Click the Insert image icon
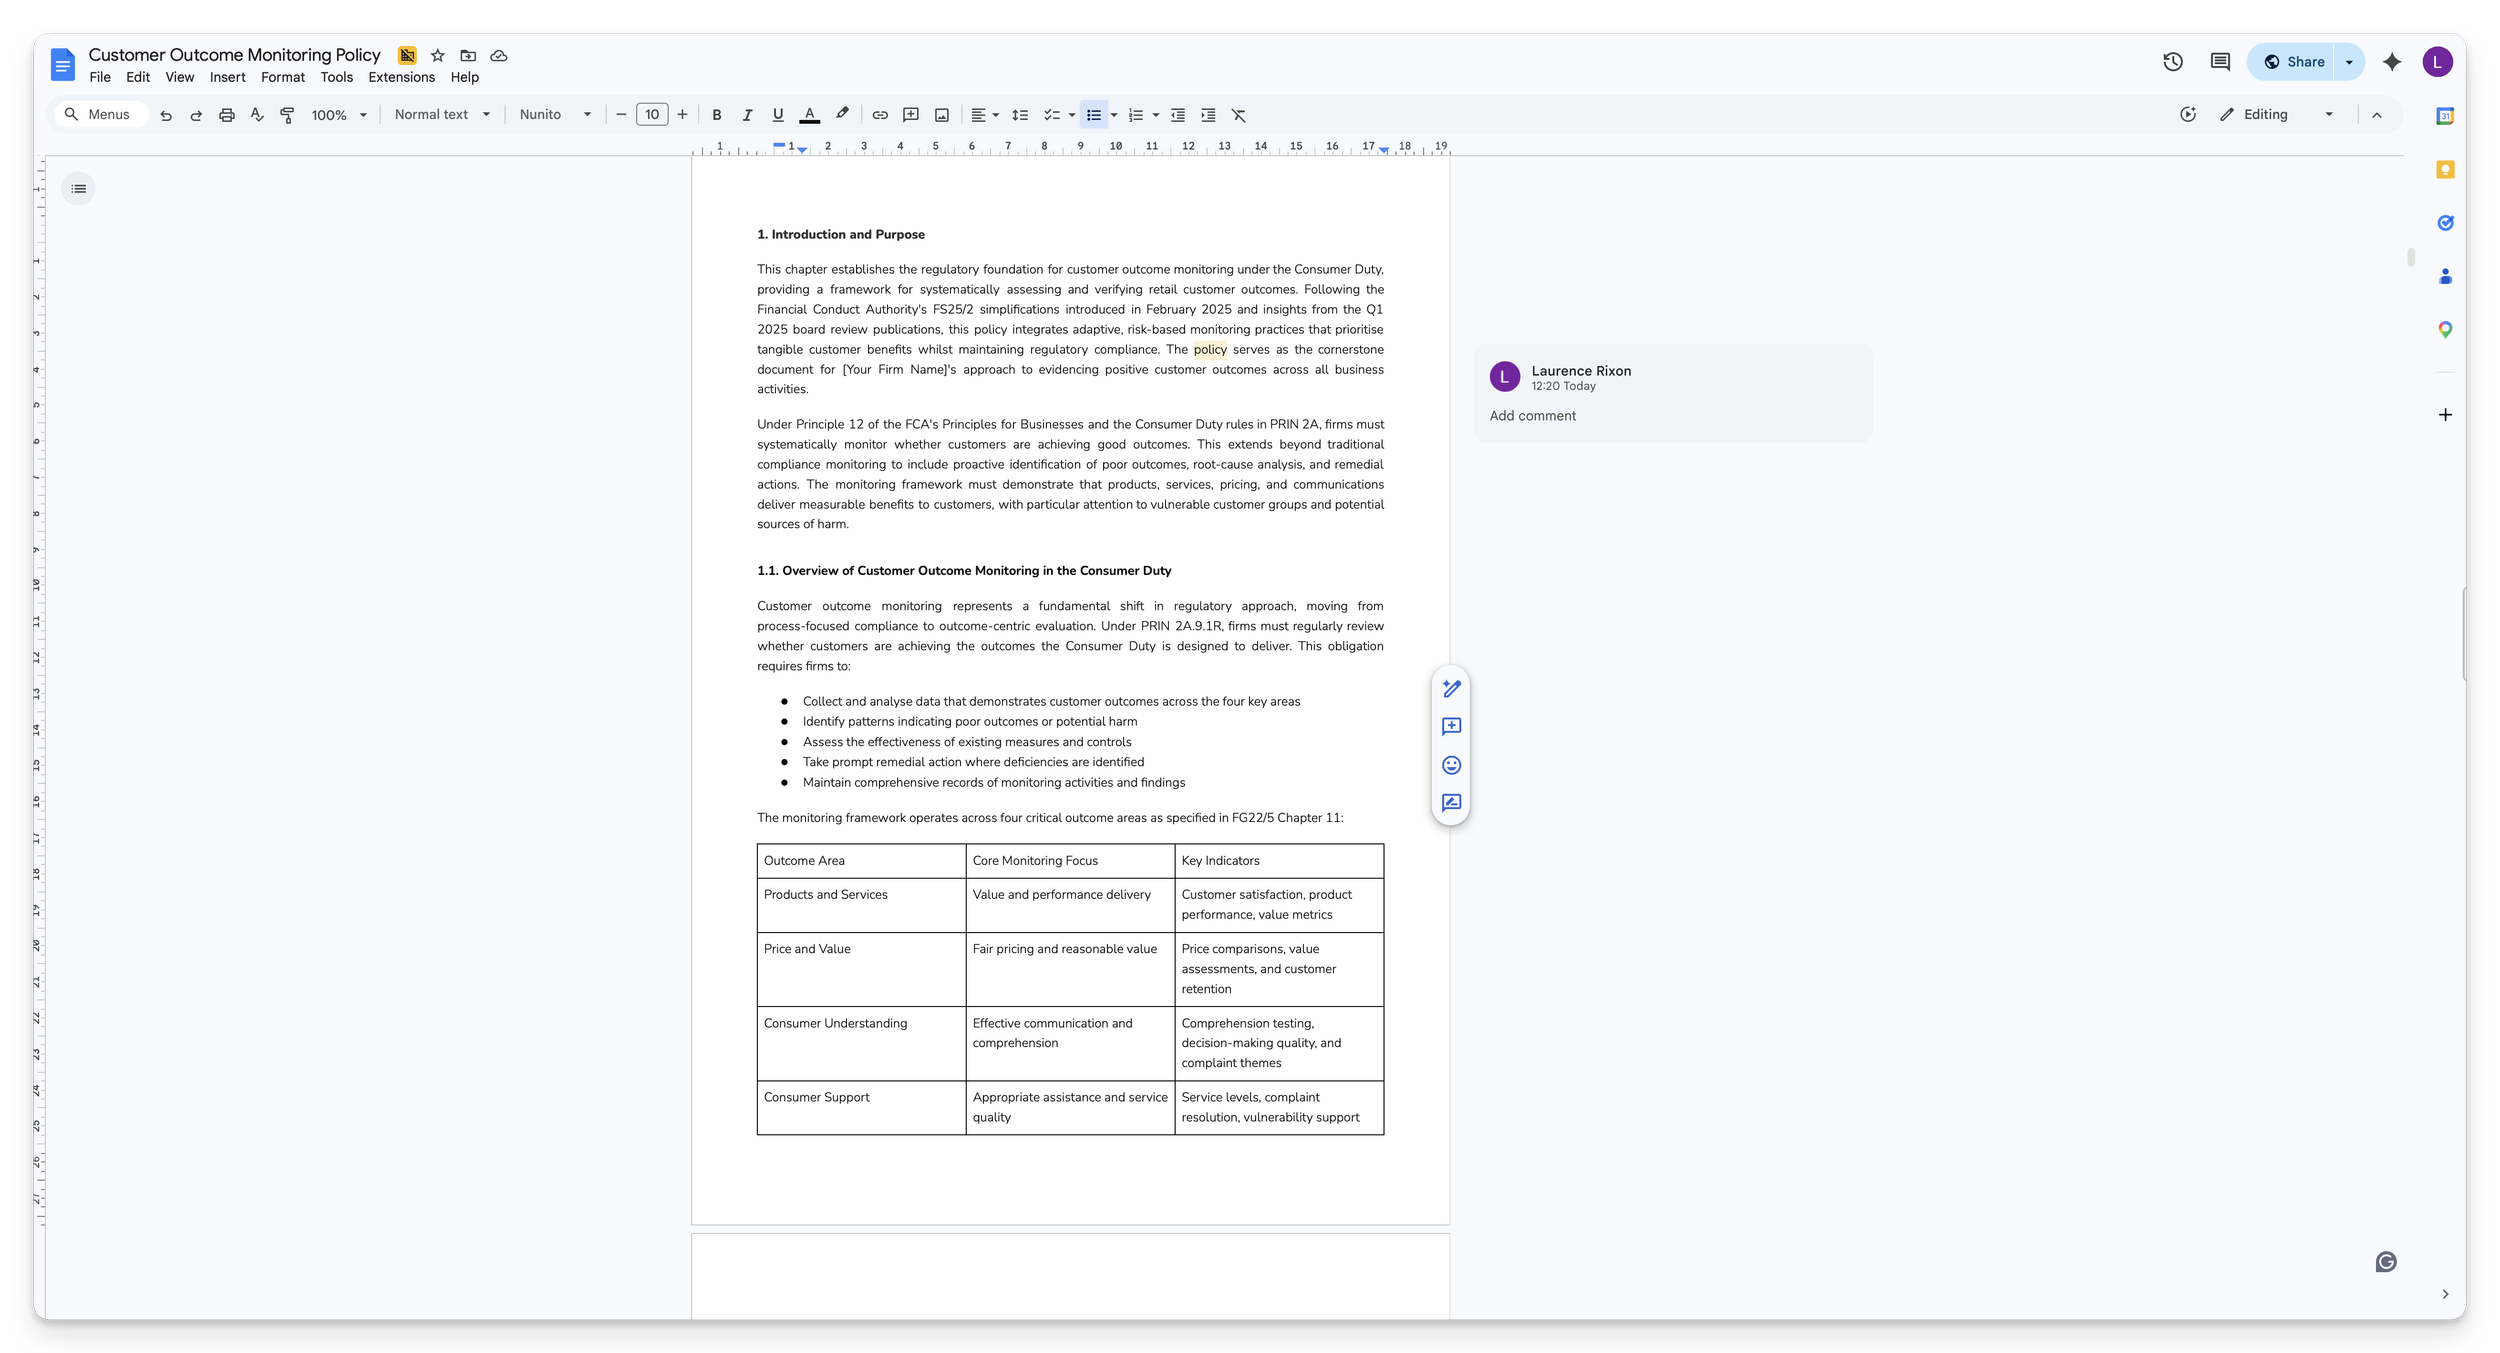The width and height of the screenshot is (2500, 1353). (941, 115)
